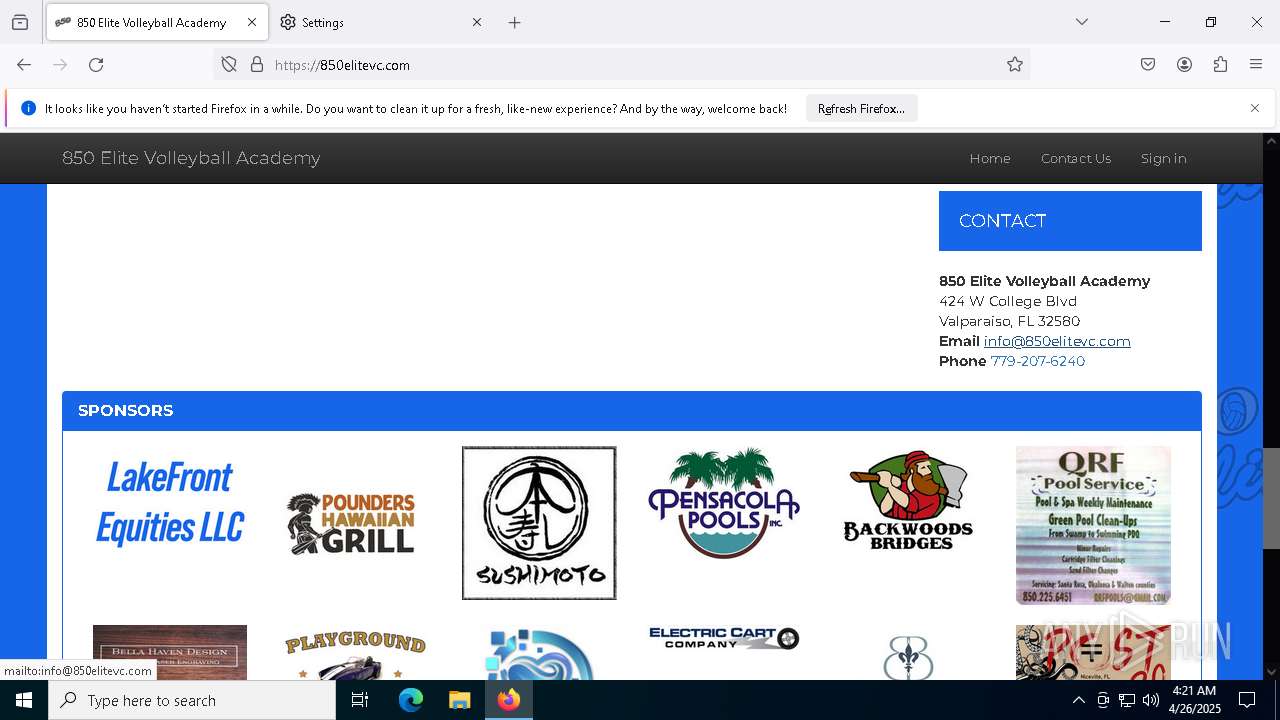Viewport: 1280px width, 720px height.
Task: Open the Firefox account icon
Action: pyautogui.click(x=1184, y=65)
